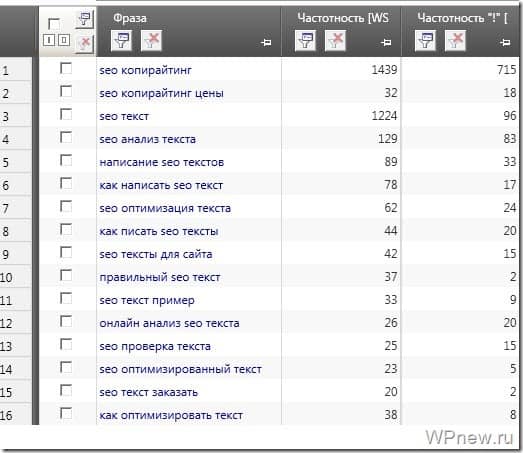The image size is (523, 453).
Task: Pin the Частотность [WS column
Action: (386, 42)
